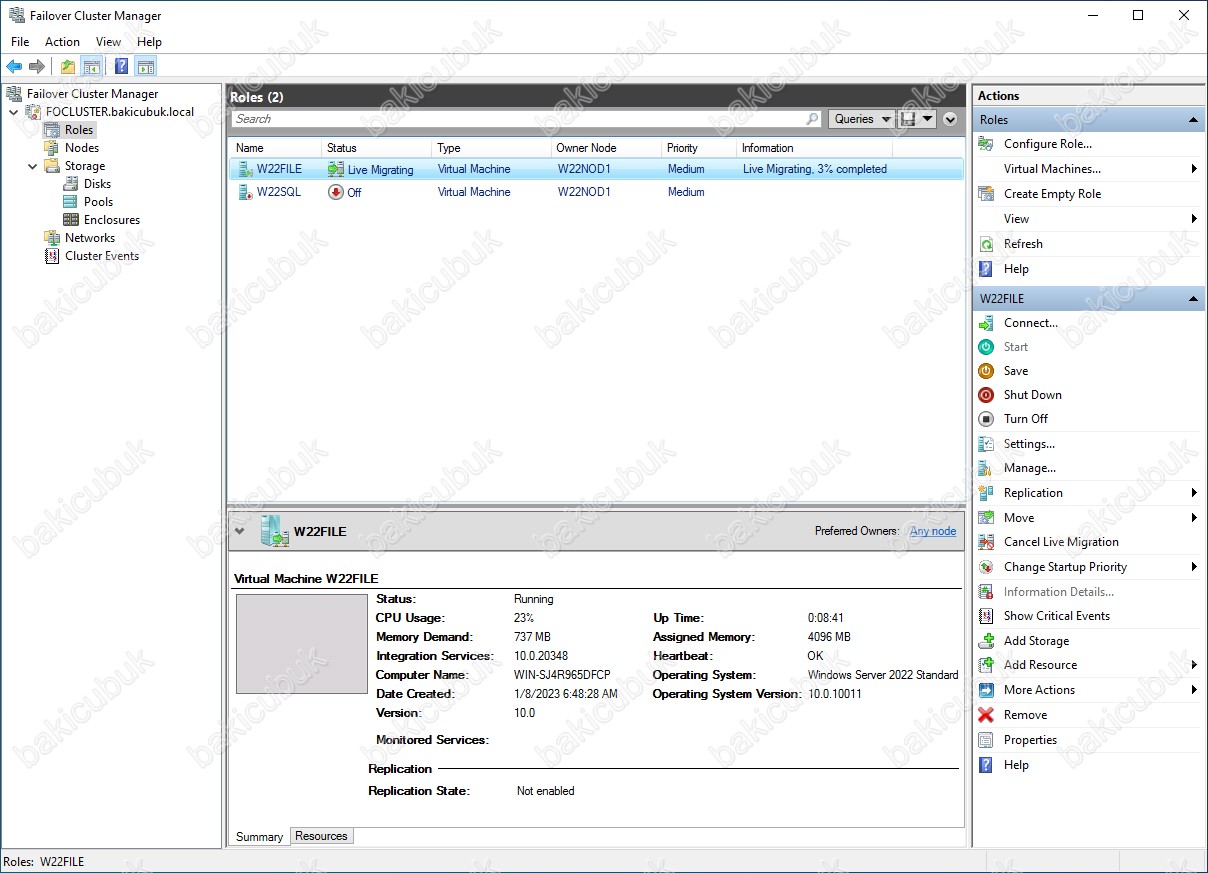Viewport: 1208px width, 873px height.
Task: Switch to the Resources tab
Action: [321, 836]
